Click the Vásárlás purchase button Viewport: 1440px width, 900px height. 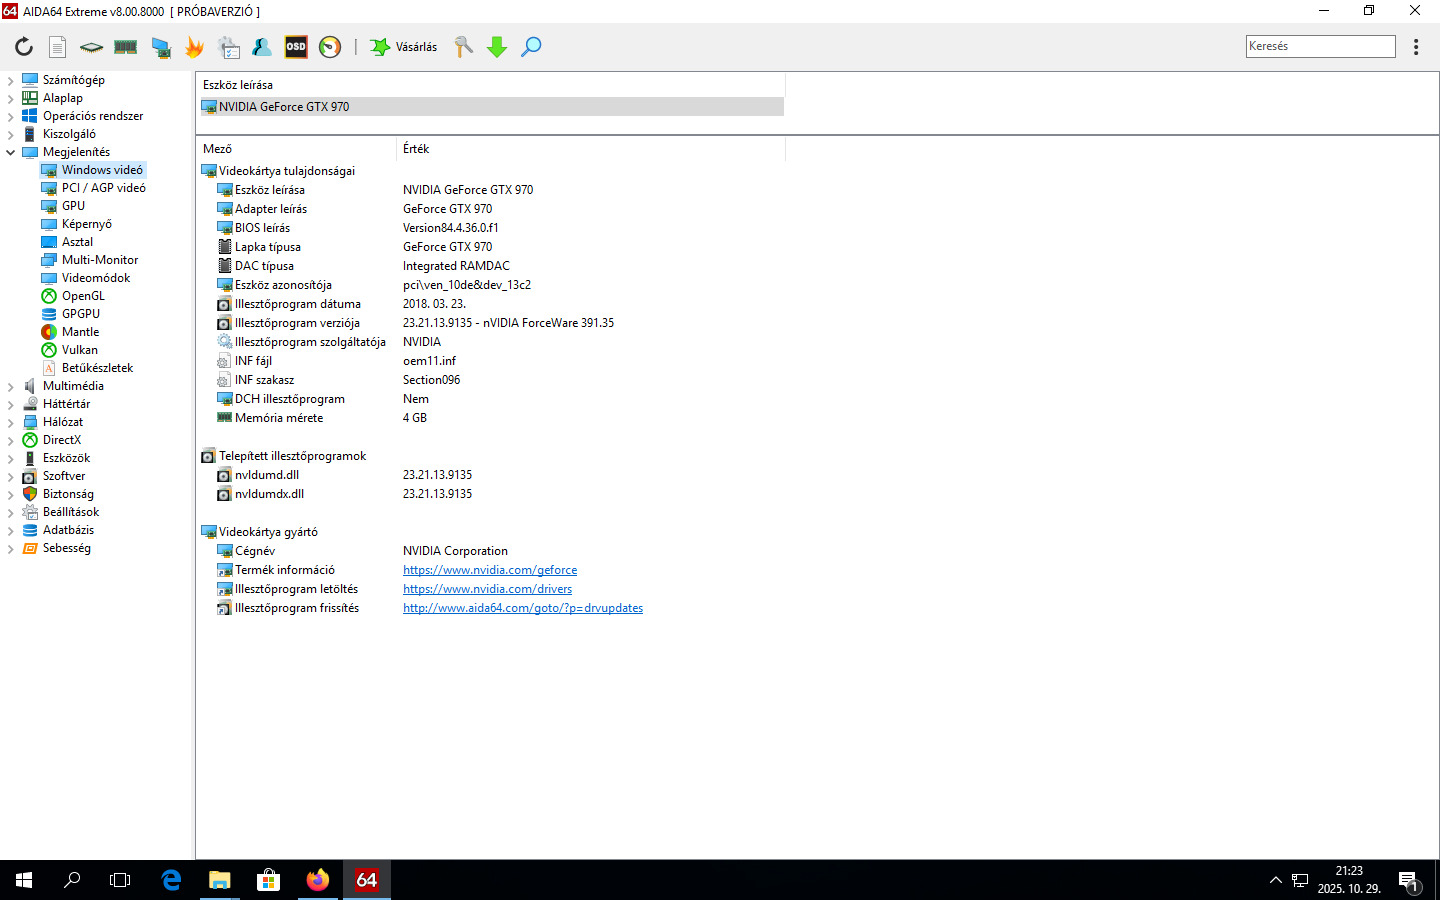click(404, 47)
